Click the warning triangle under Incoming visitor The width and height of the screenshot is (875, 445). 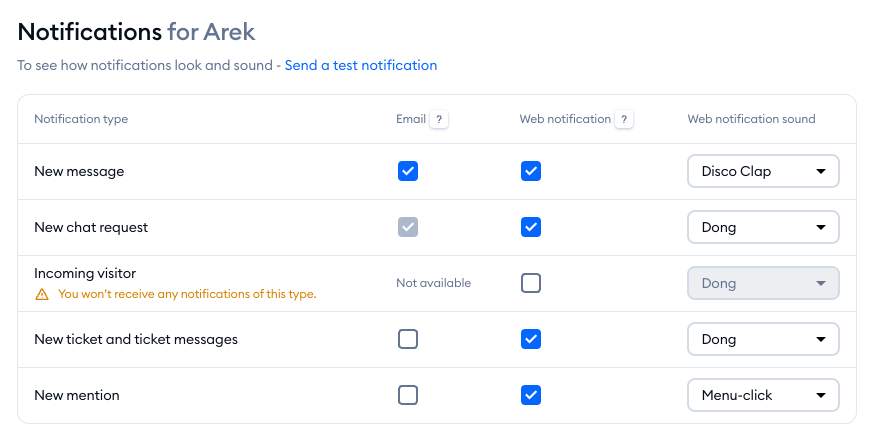42,294
